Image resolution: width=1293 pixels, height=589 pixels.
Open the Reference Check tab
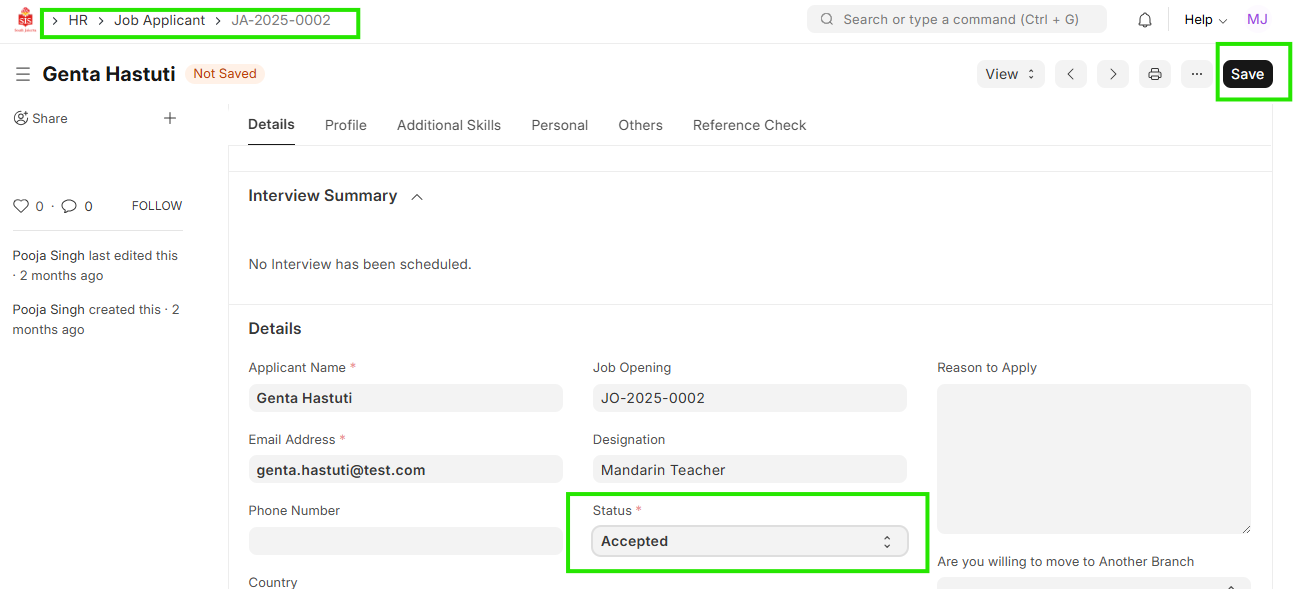(x=749, y=125)
